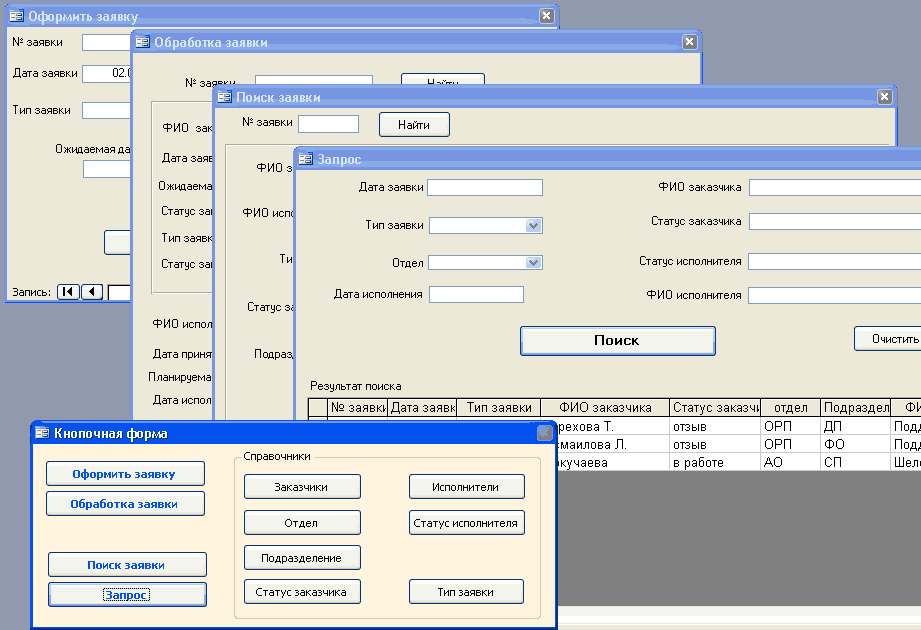Image resolution: width=921 pixels, height=630 pixels.
Task: Expand the Тип заявки dropdown in Запрос
Action: 534,226
